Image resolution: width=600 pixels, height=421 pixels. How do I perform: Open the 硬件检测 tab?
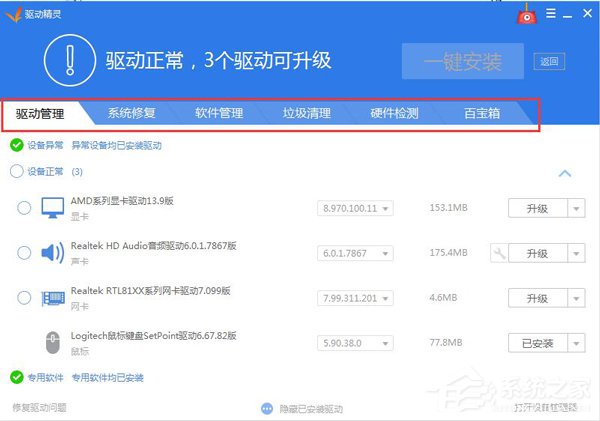(x=394, y=113)
